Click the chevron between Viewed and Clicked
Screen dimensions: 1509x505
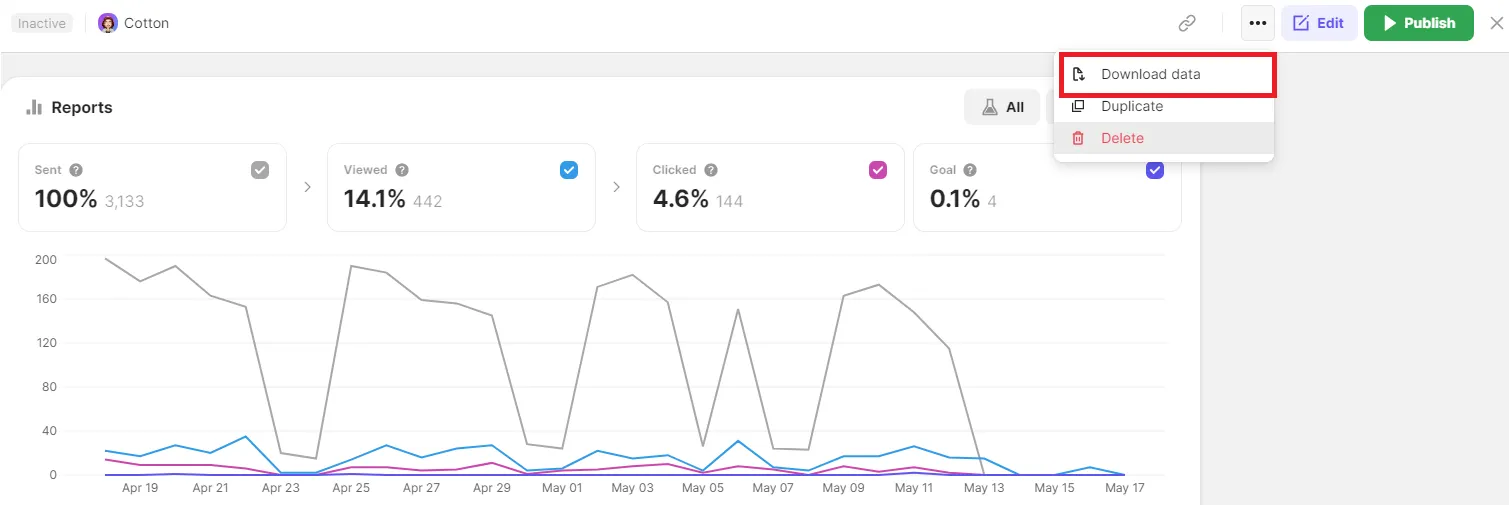tap(616, 187)
